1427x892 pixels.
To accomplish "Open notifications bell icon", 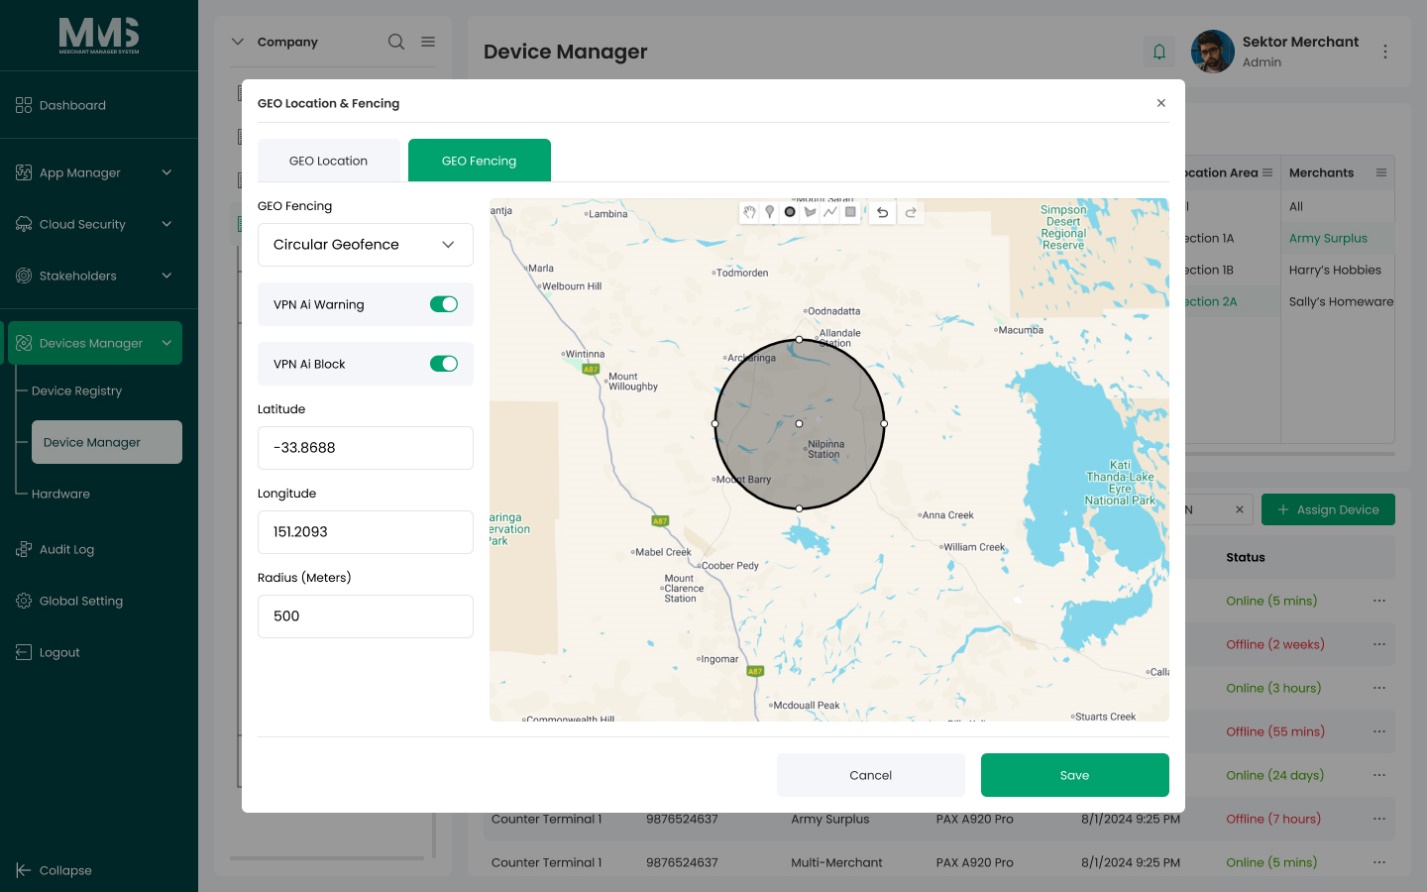I will [1159, 52].
